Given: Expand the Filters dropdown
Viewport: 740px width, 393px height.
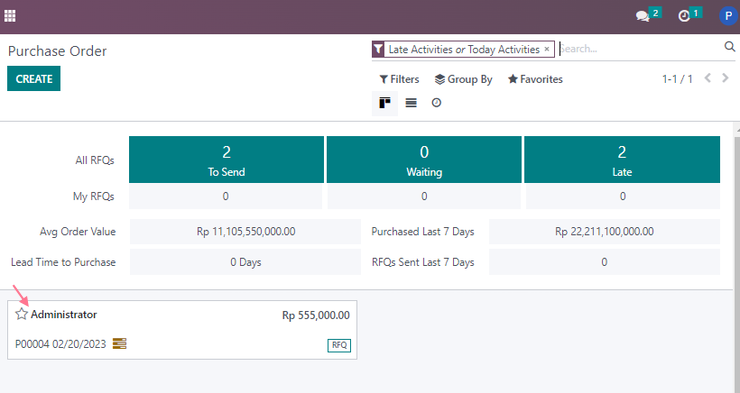Looking at the screenshot, I should (399, 79).
